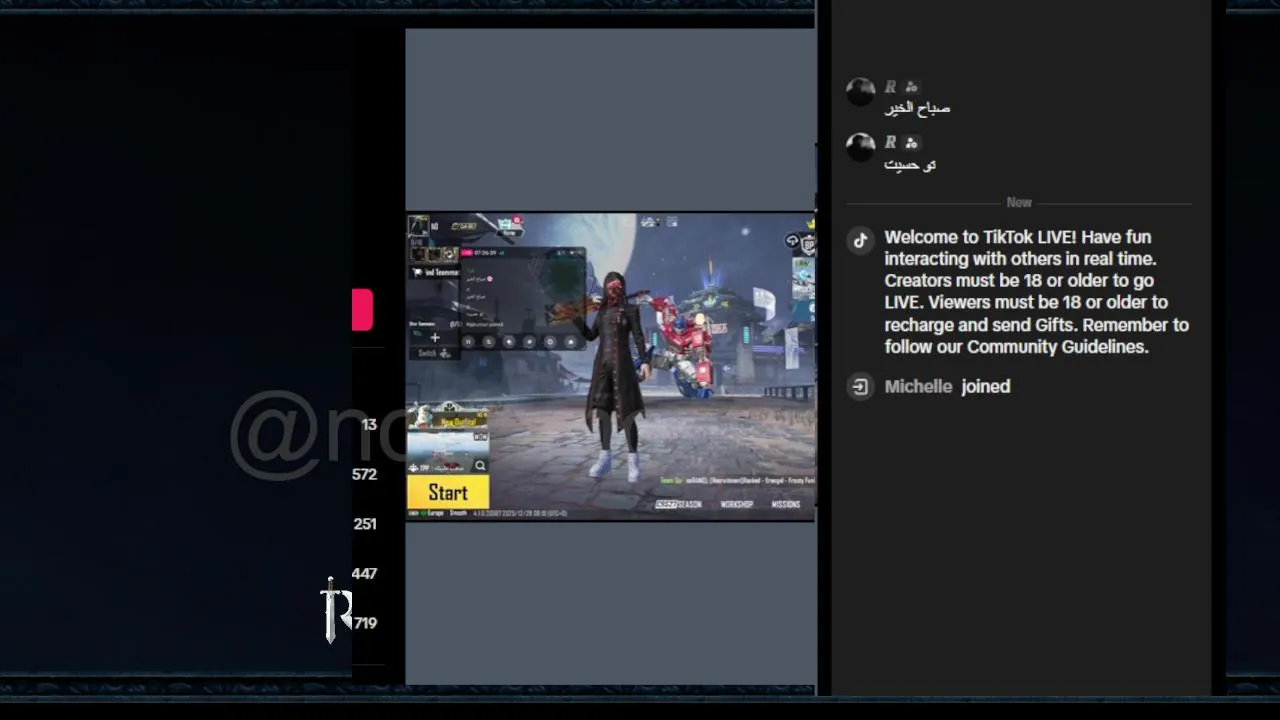The image size is (1280, 720).
Task: Click the number 251 in left column
Action: [365, 524]
